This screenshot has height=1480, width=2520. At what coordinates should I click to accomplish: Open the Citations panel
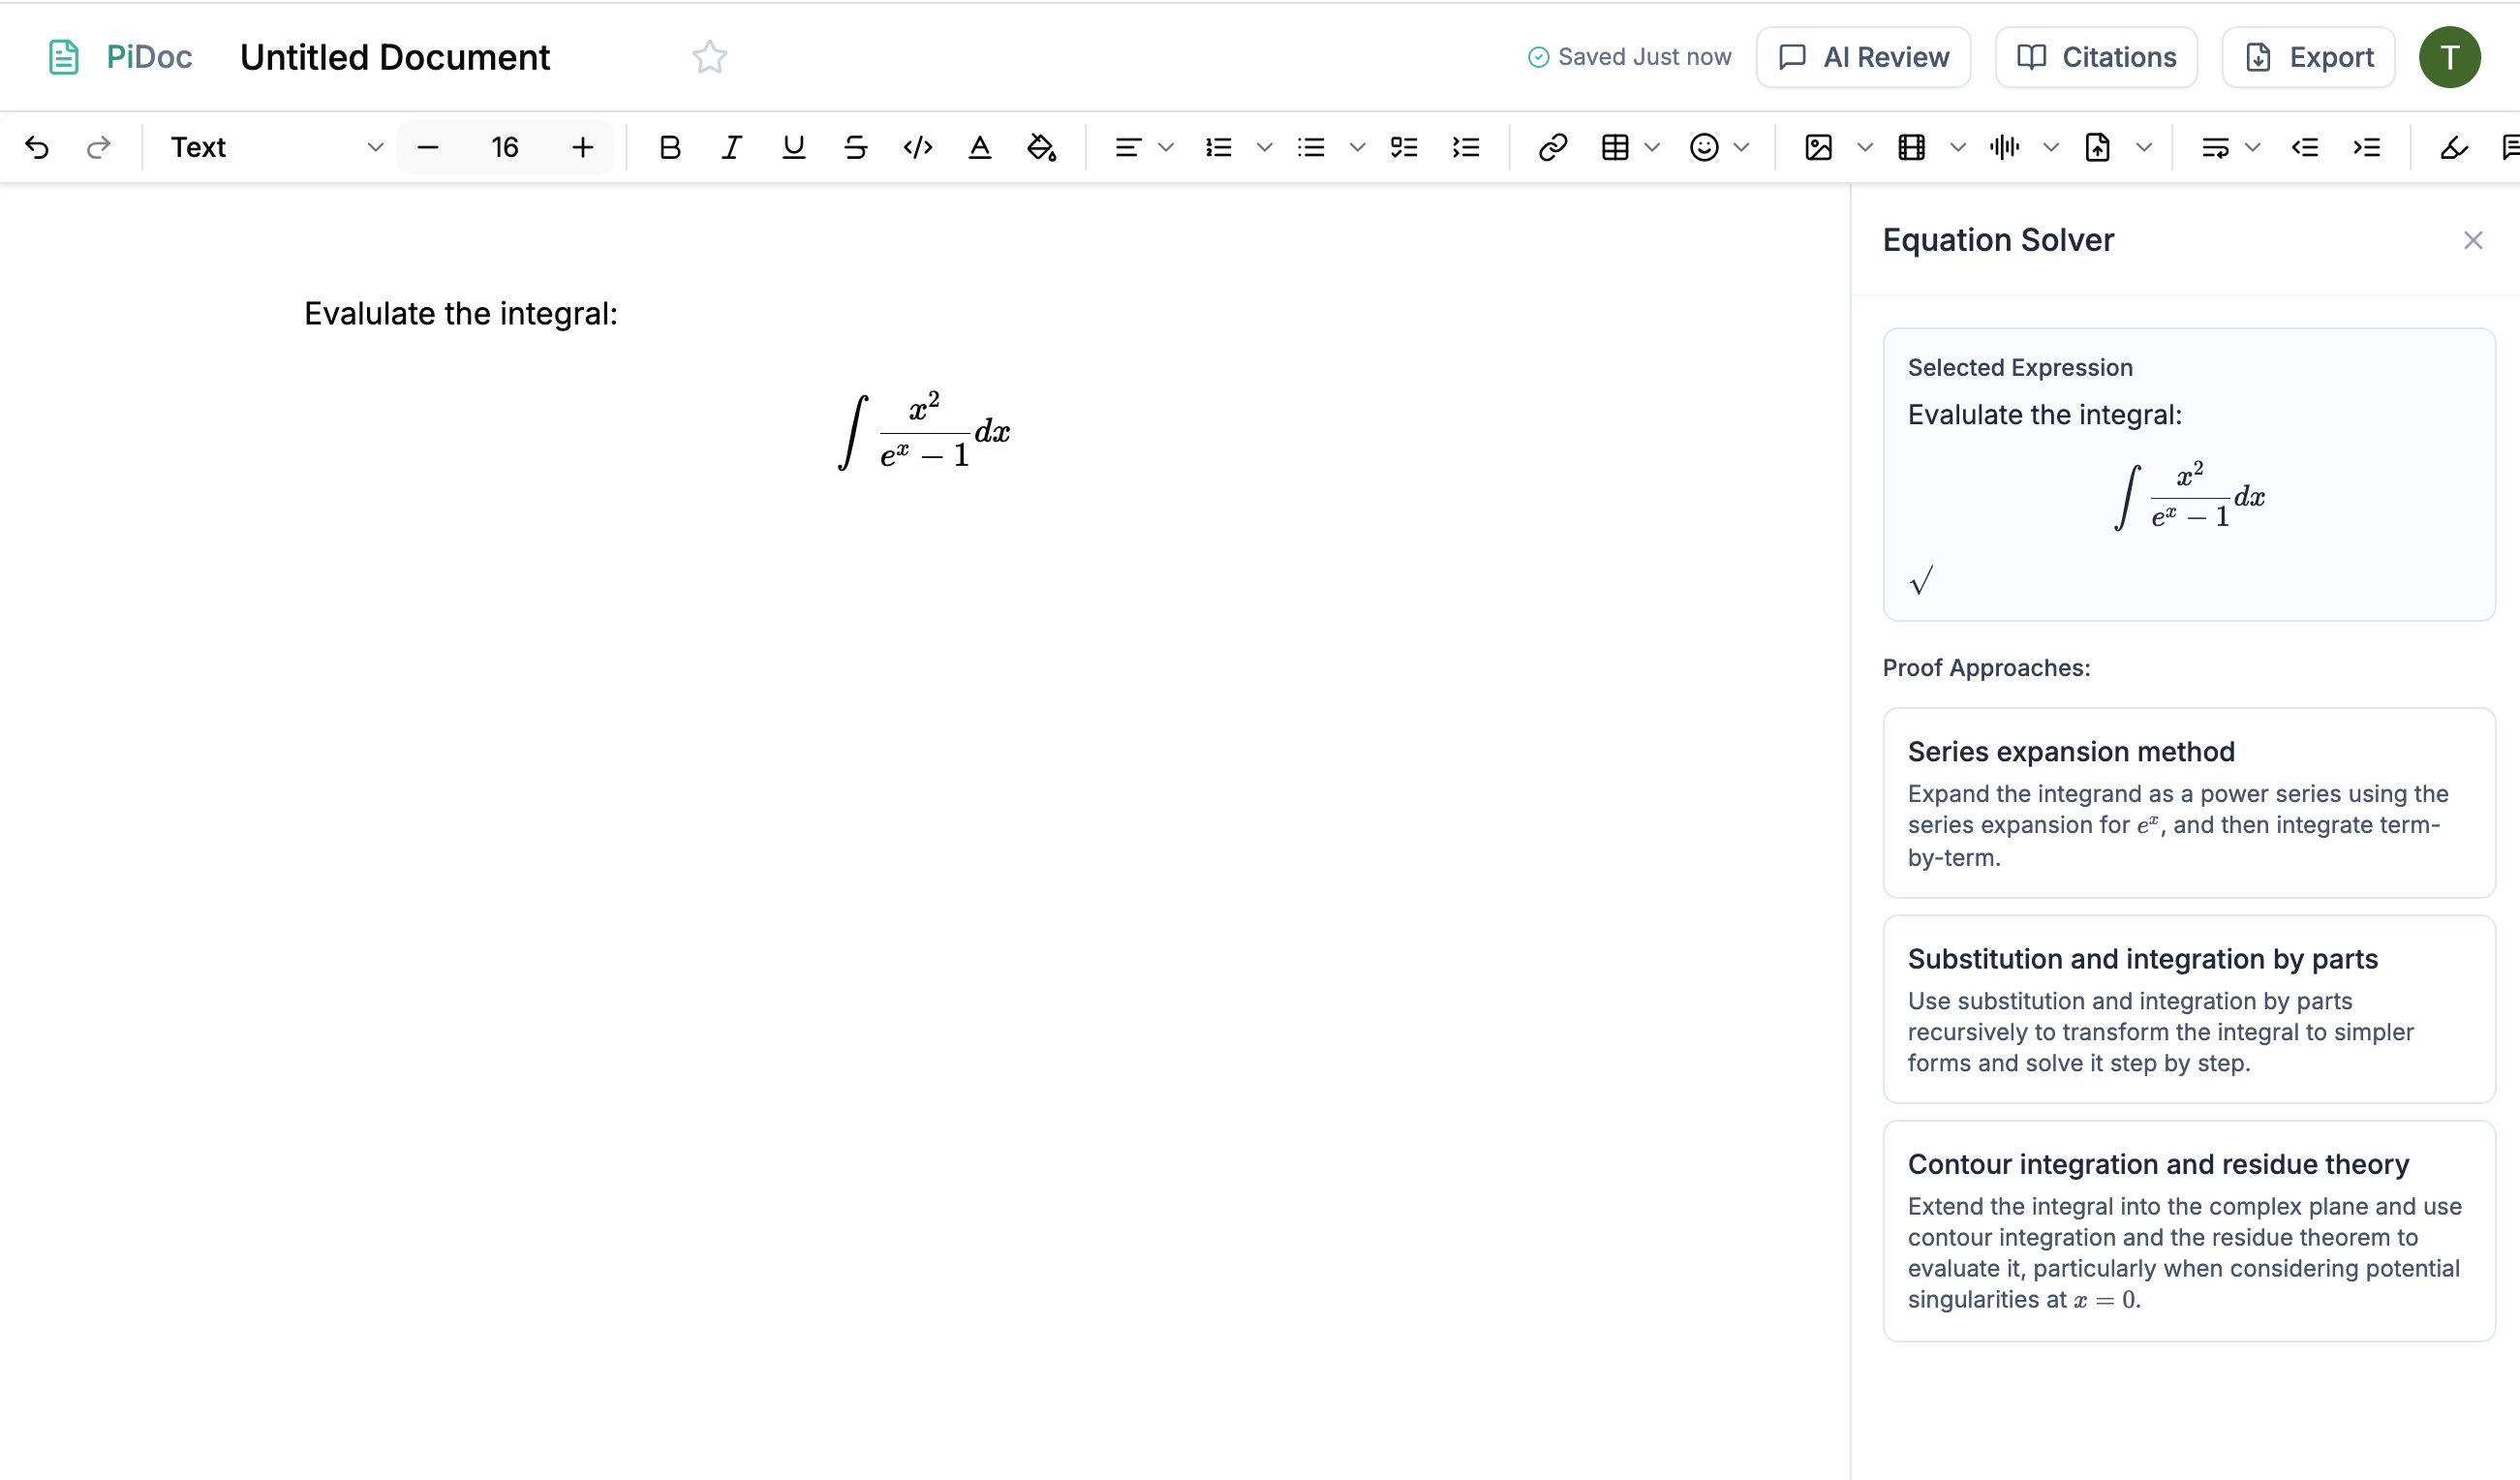[2095, 57]
